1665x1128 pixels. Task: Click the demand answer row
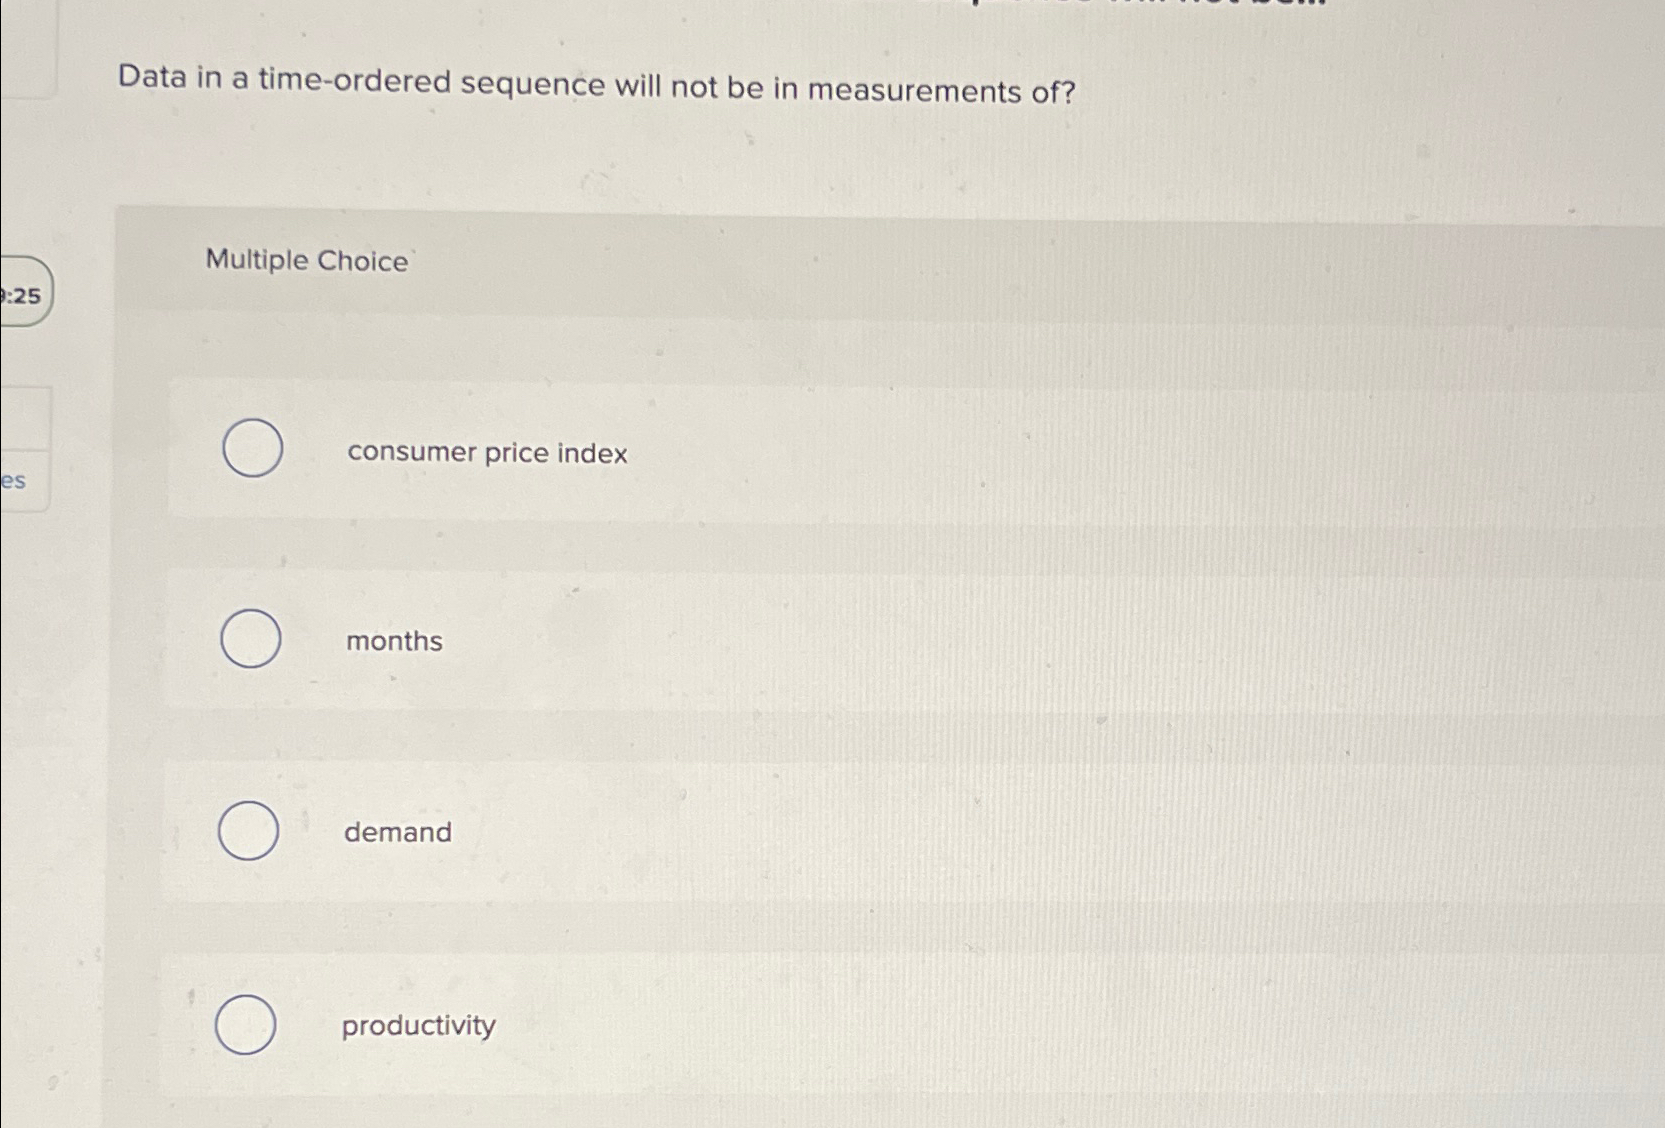900,831
